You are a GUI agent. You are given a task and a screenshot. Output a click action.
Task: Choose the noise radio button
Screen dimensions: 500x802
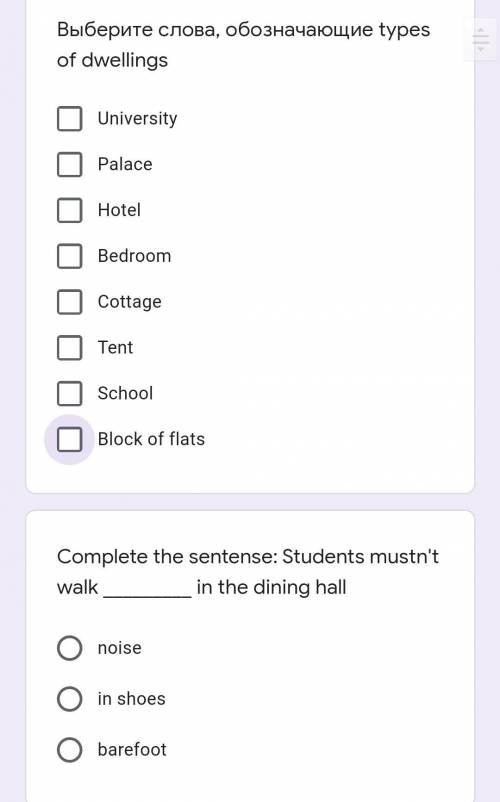point(70,648)
